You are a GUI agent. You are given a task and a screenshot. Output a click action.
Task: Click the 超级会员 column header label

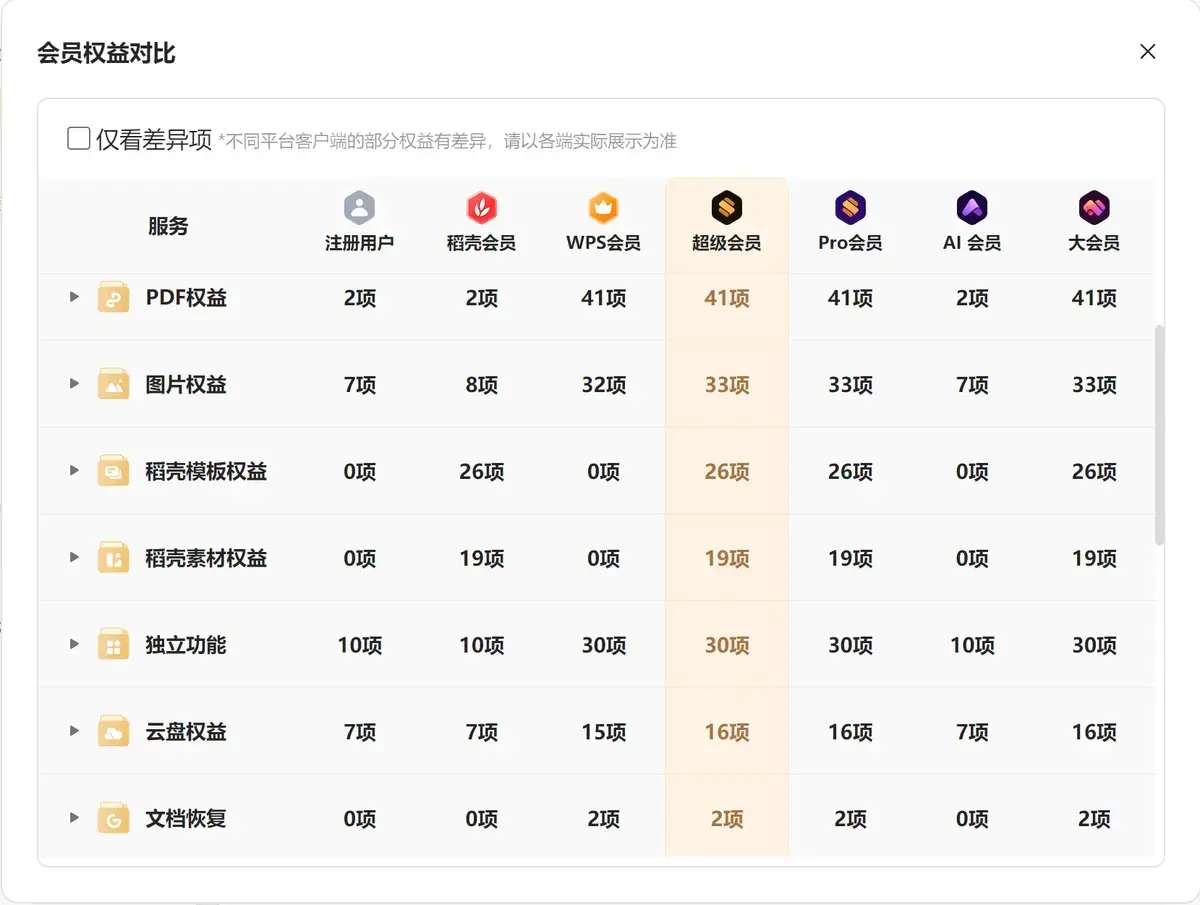(726, 243)
